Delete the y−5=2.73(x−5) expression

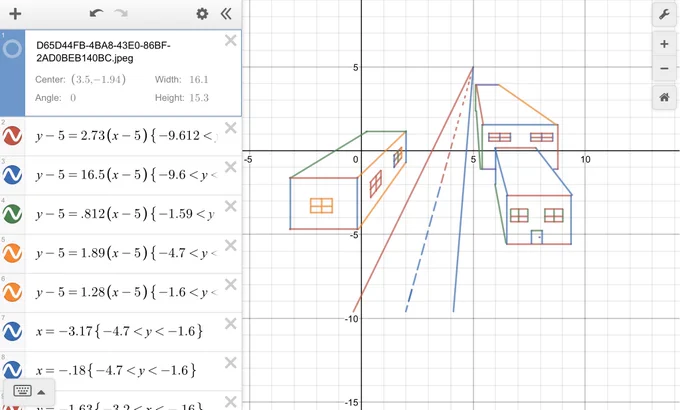(231, 128)
